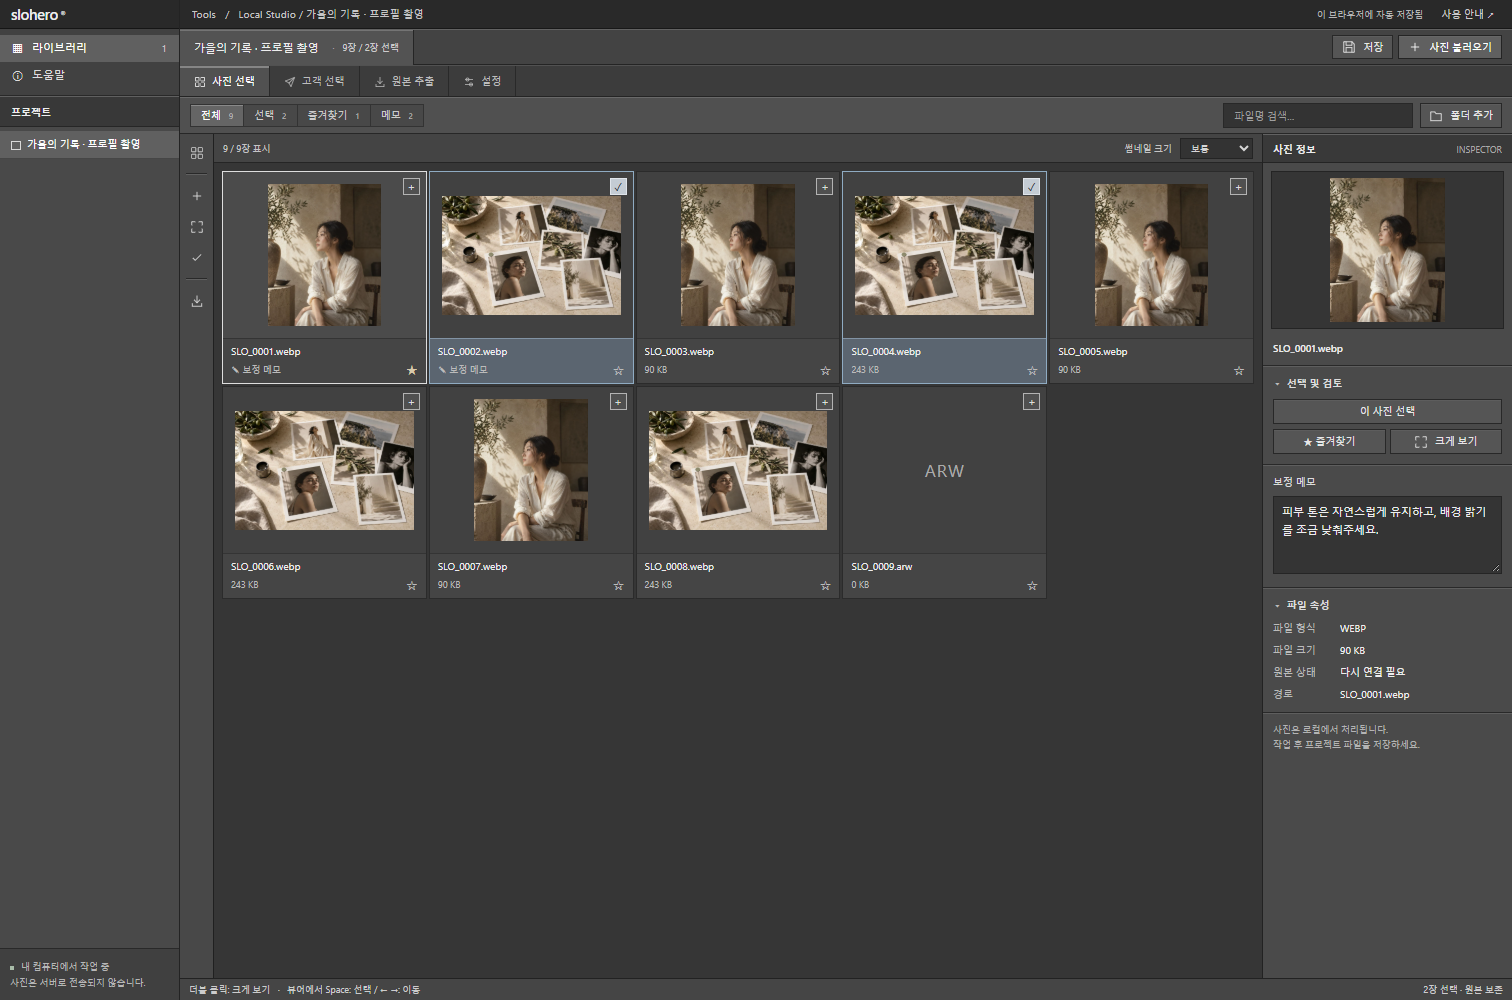Screen dimensions: 1512x1000
Task: Check selection box on SLO_0009.arw
Action: click(x=1031, y=401)
